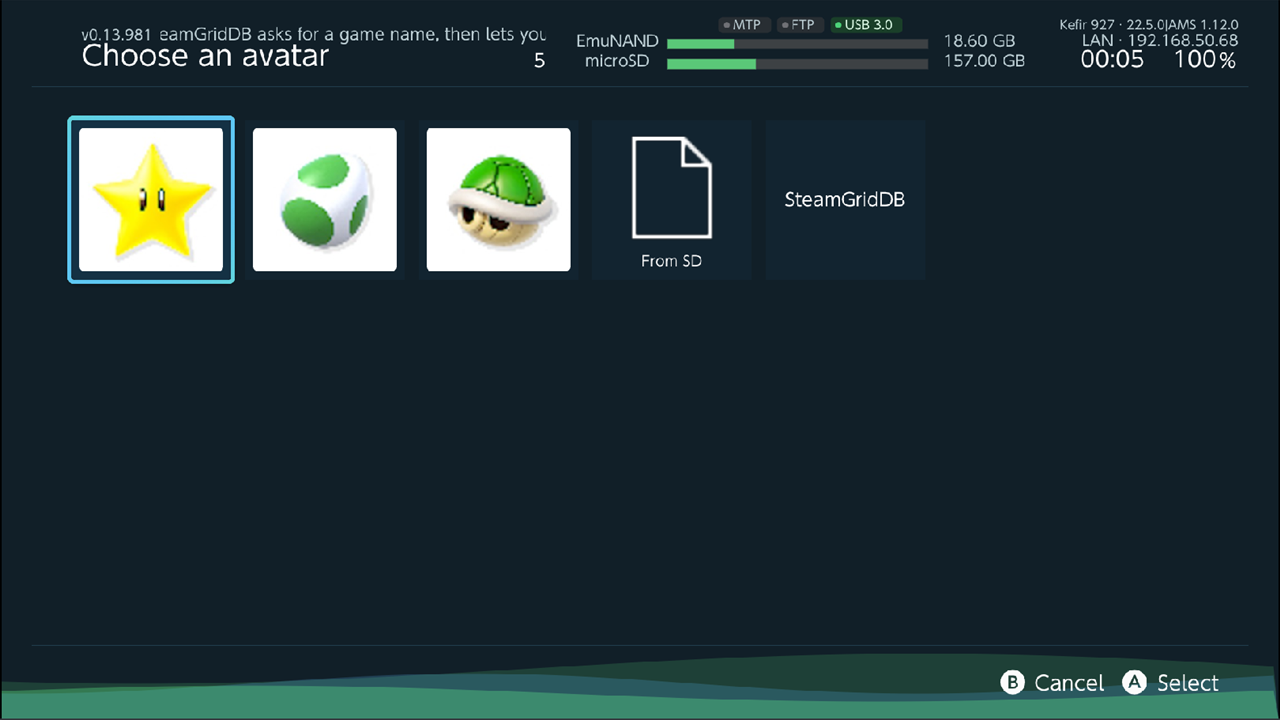
Task: Select the yellow star avatar
Action: click(x=151, y=199)
